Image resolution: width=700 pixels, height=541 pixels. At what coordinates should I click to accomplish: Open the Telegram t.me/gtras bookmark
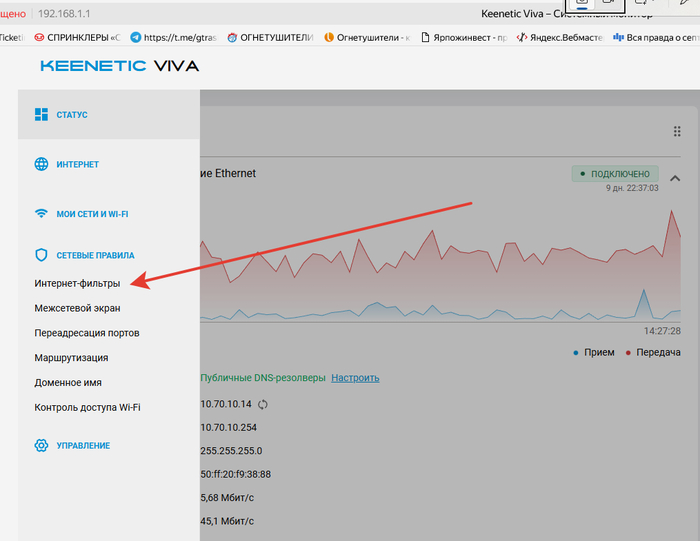coord(172,37)
